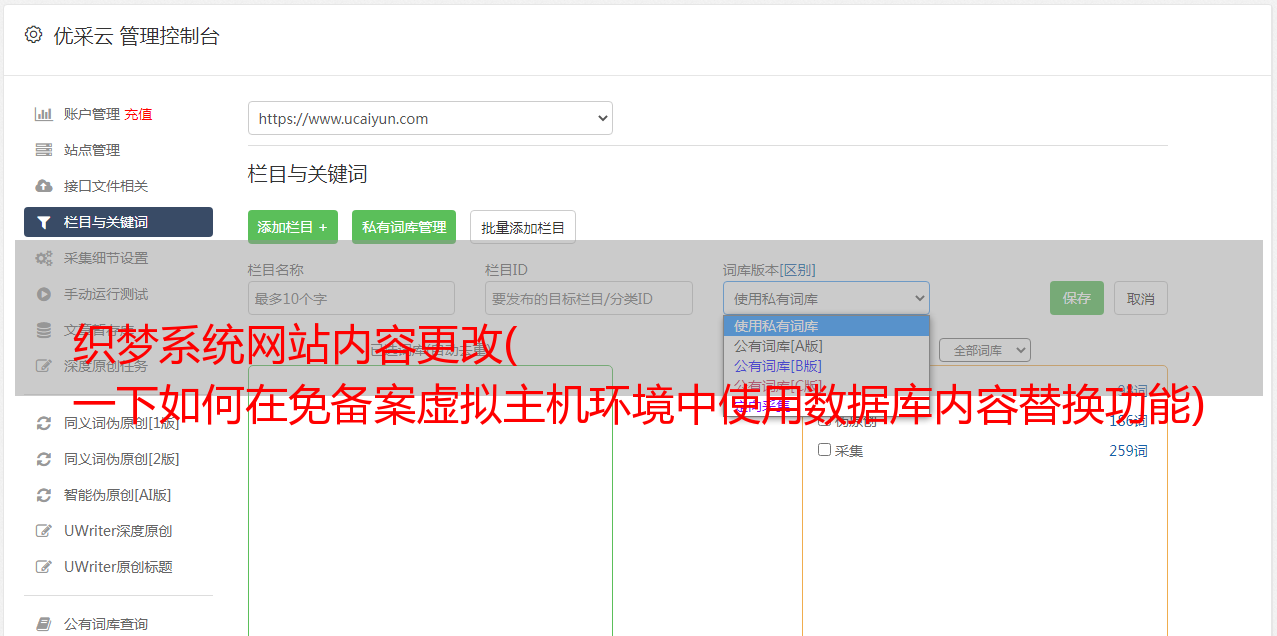Click the gears icon for 采集细节设置
Screen dimensions: 1277x636
(44, 258)
